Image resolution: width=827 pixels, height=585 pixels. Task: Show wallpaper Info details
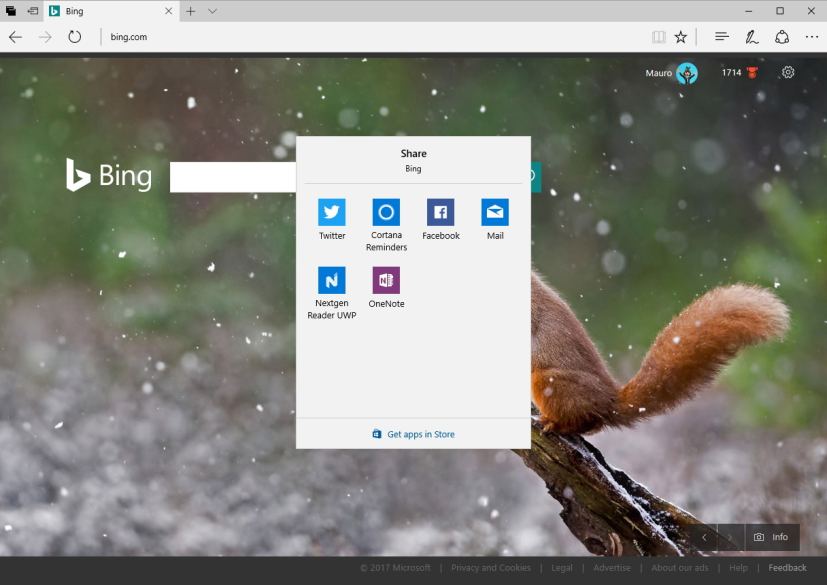point(770,537)
